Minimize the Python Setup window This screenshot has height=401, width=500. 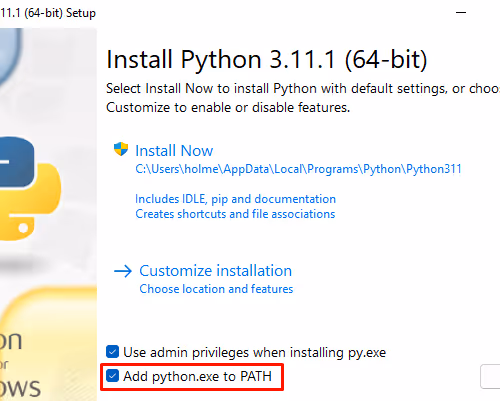point(461,13)
